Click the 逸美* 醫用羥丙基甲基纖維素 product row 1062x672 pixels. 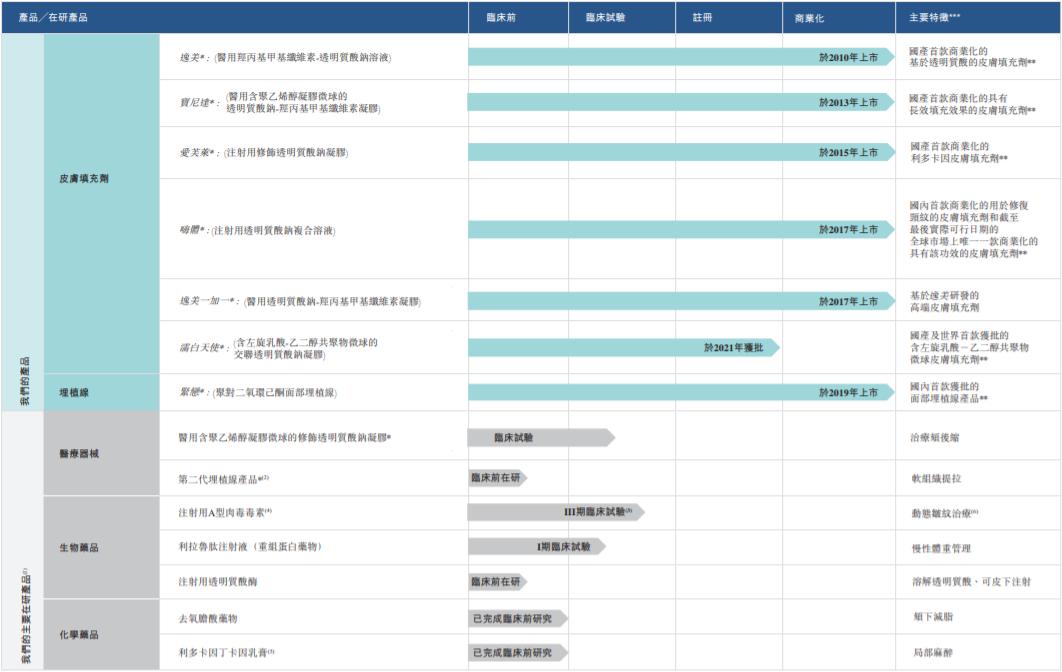pos(285,58)
